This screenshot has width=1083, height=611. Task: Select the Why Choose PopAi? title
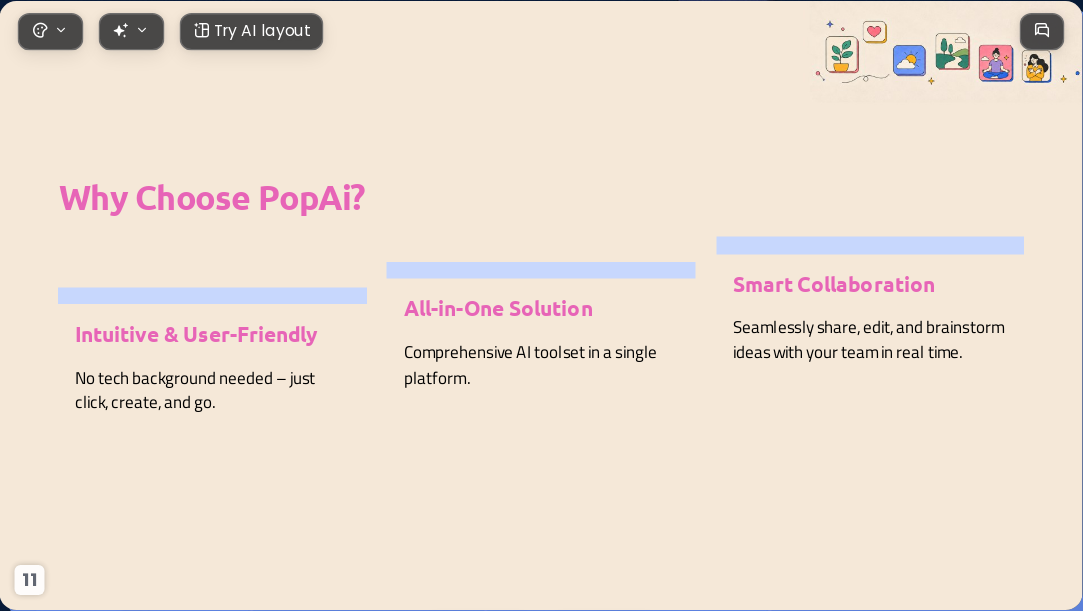212,198
